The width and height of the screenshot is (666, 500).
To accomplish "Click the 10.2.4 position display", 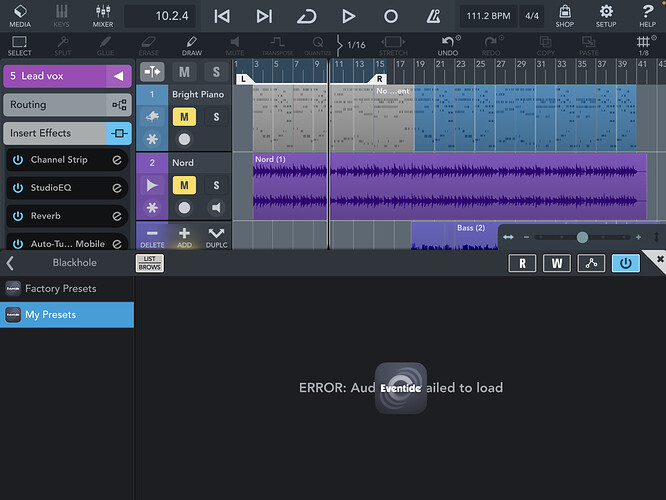I will tap(160, 16).
